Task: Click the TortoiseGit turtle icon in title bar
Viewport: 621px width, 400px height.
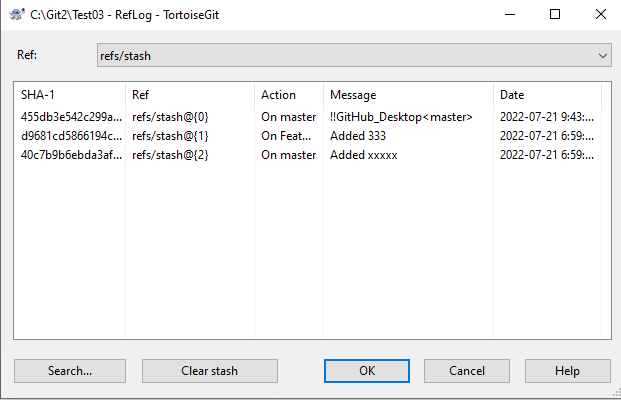Action: coord(16,15)
